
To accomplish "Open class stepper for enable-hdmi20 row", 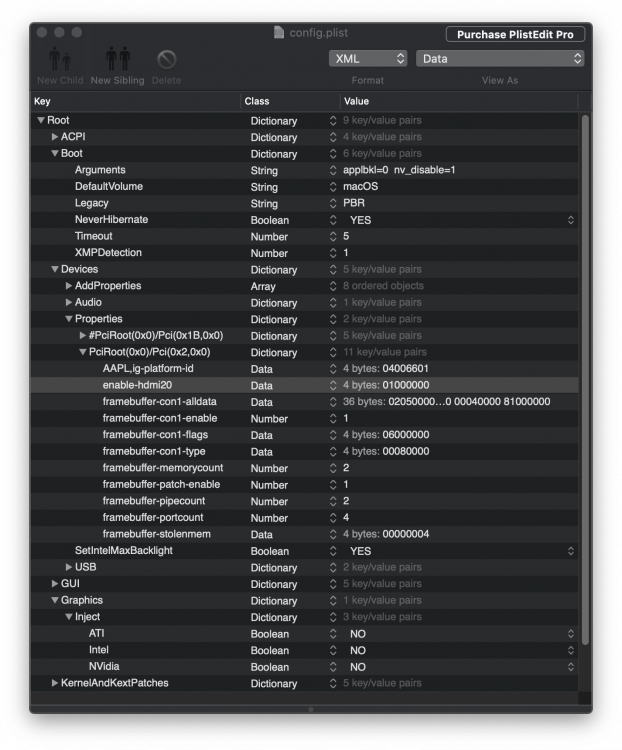I will [333, 385].
